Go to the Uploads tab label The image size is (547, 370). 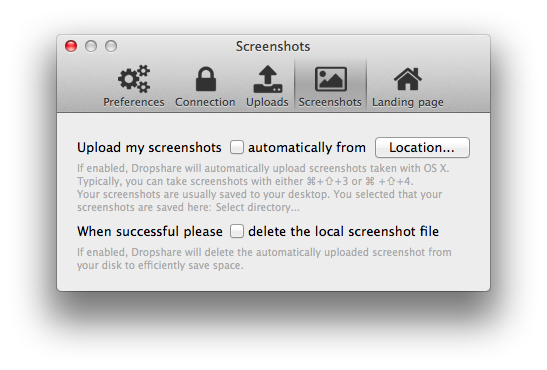point(267,102)
